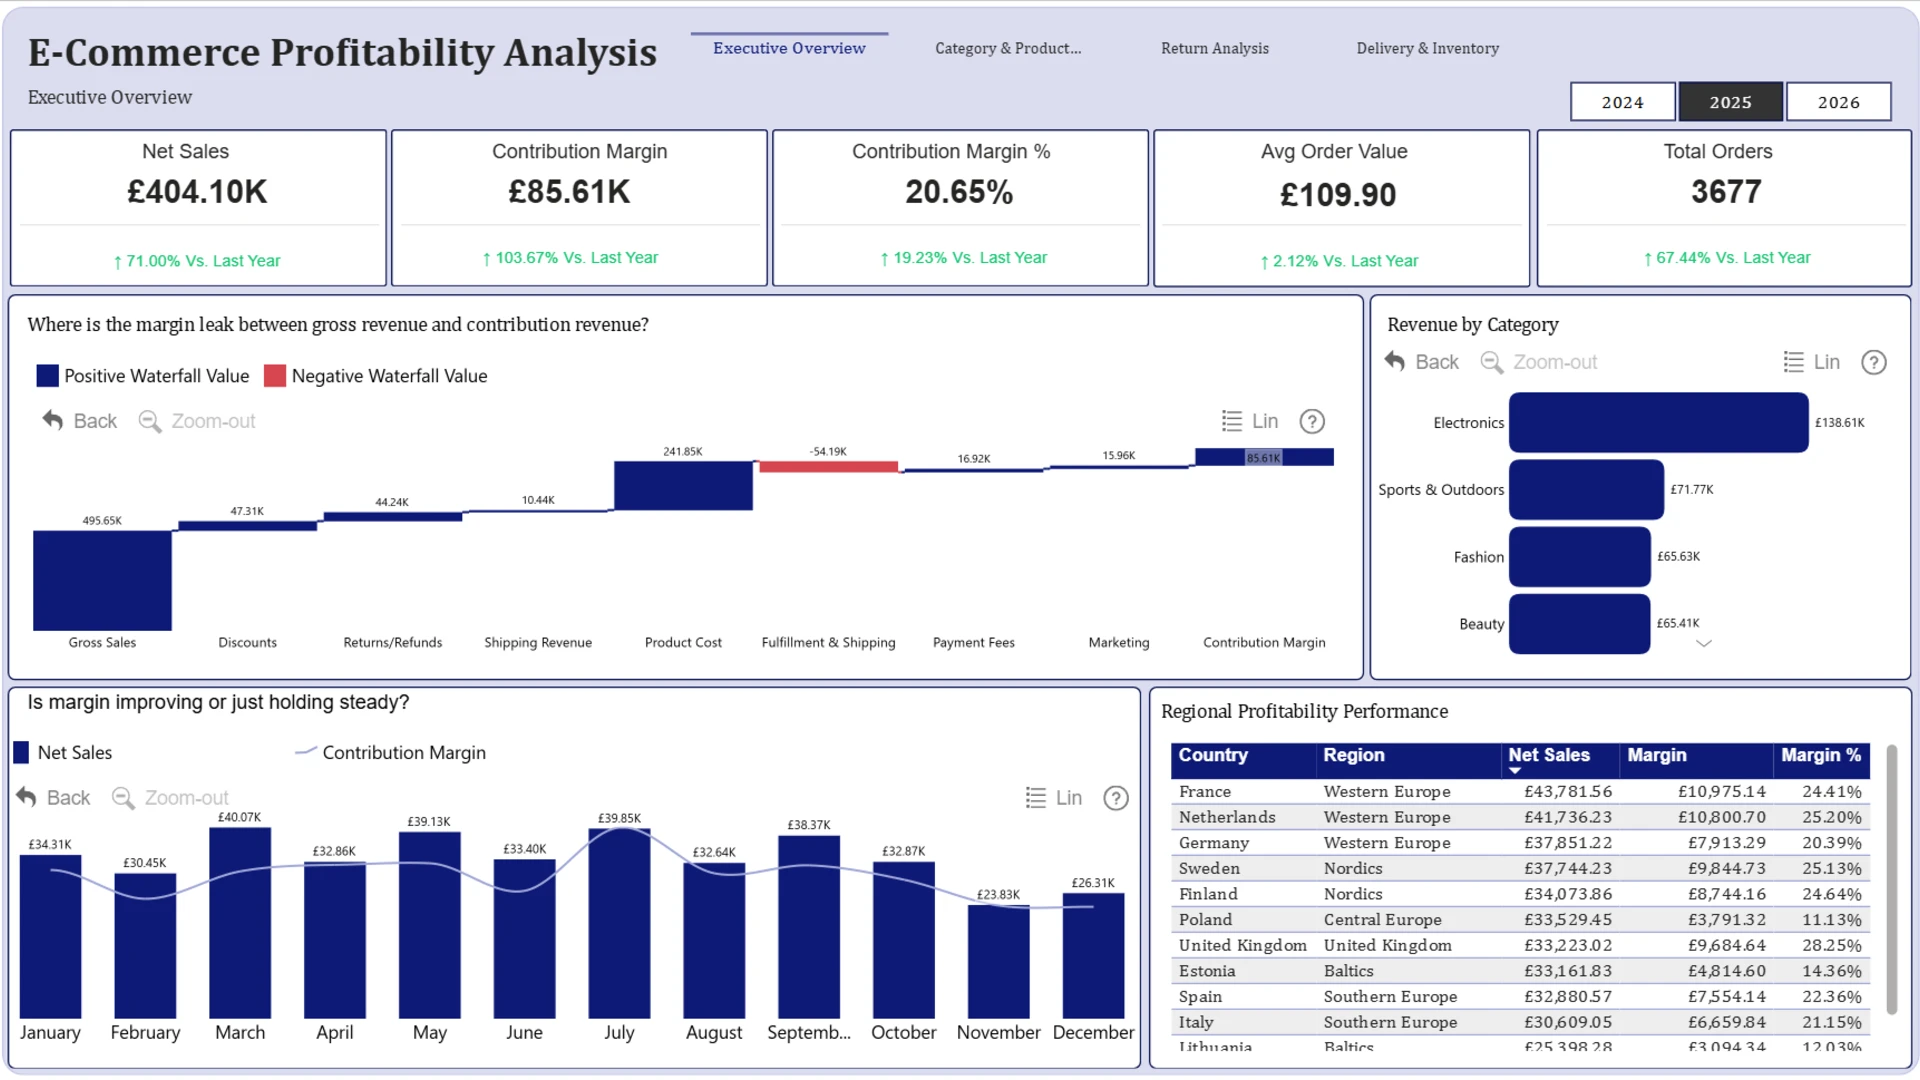
Task: Open Executive Overview tab
Action: click(x=789, y=48)
